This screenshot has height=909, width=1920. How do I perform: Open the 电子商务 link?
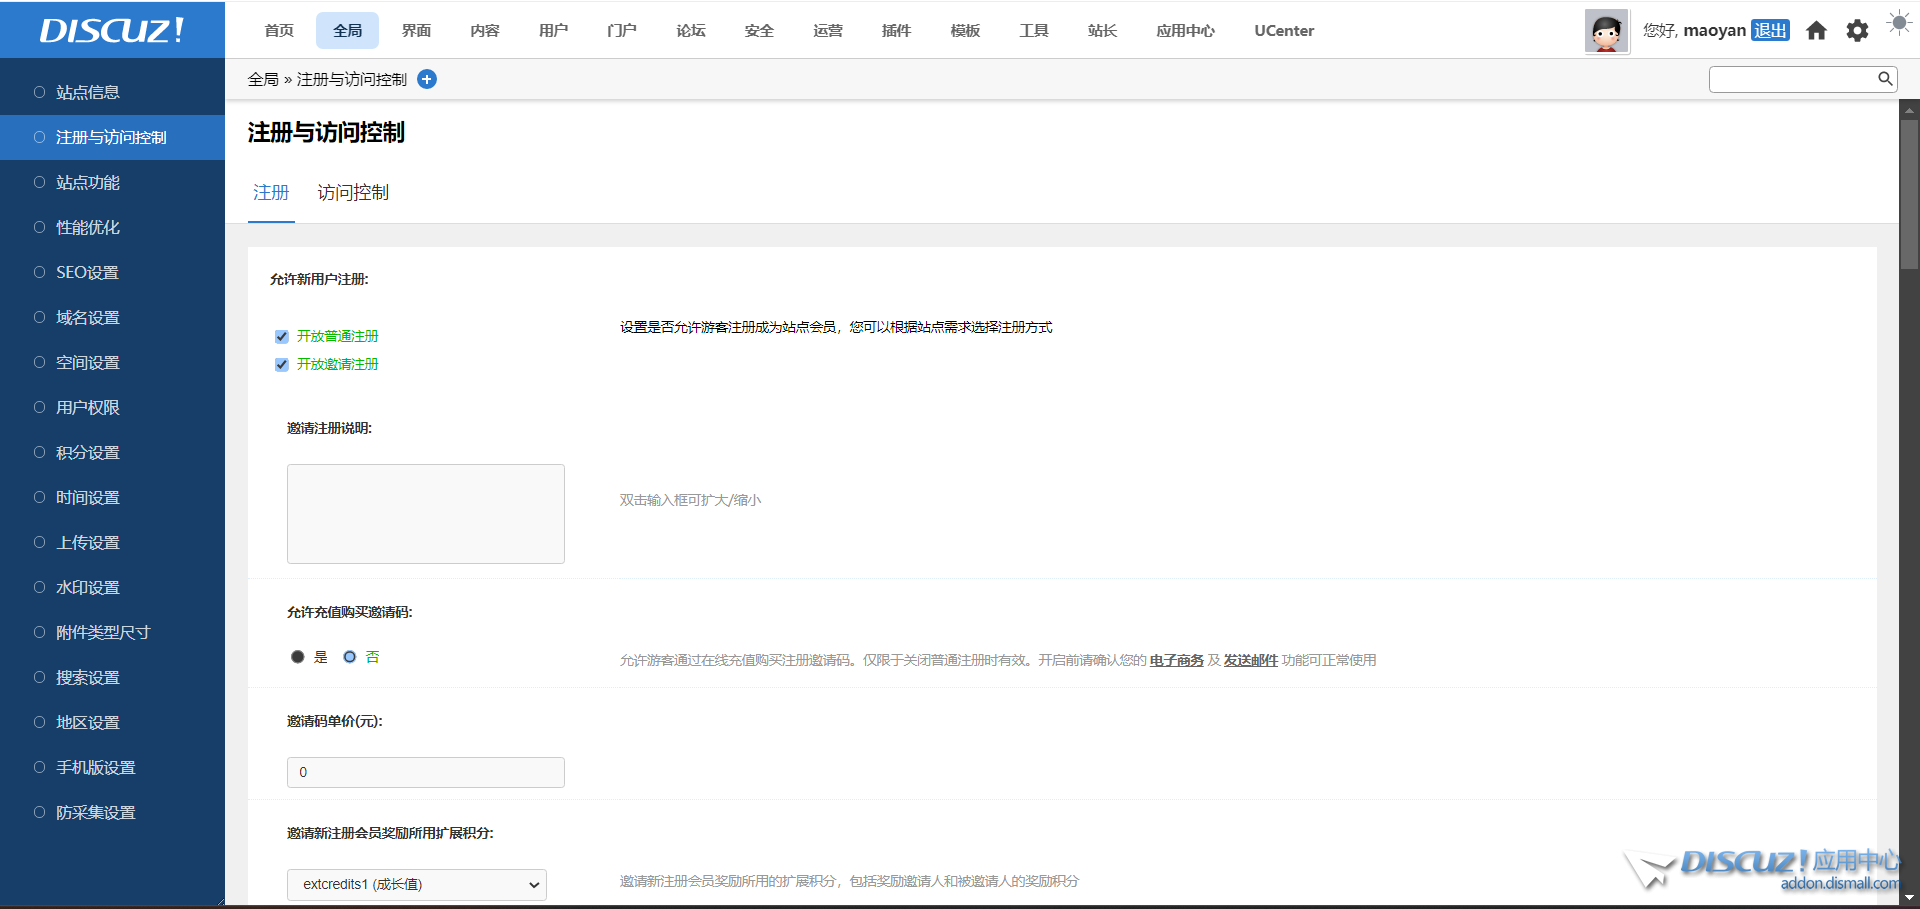(x=1176, y=660)
